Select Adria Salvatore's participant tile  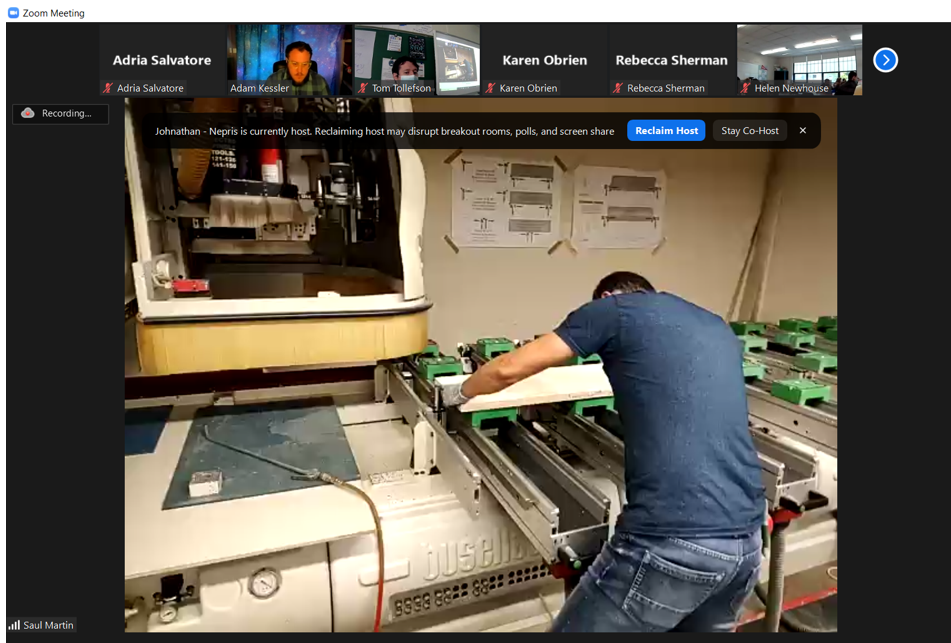click(x=162, y=58)
